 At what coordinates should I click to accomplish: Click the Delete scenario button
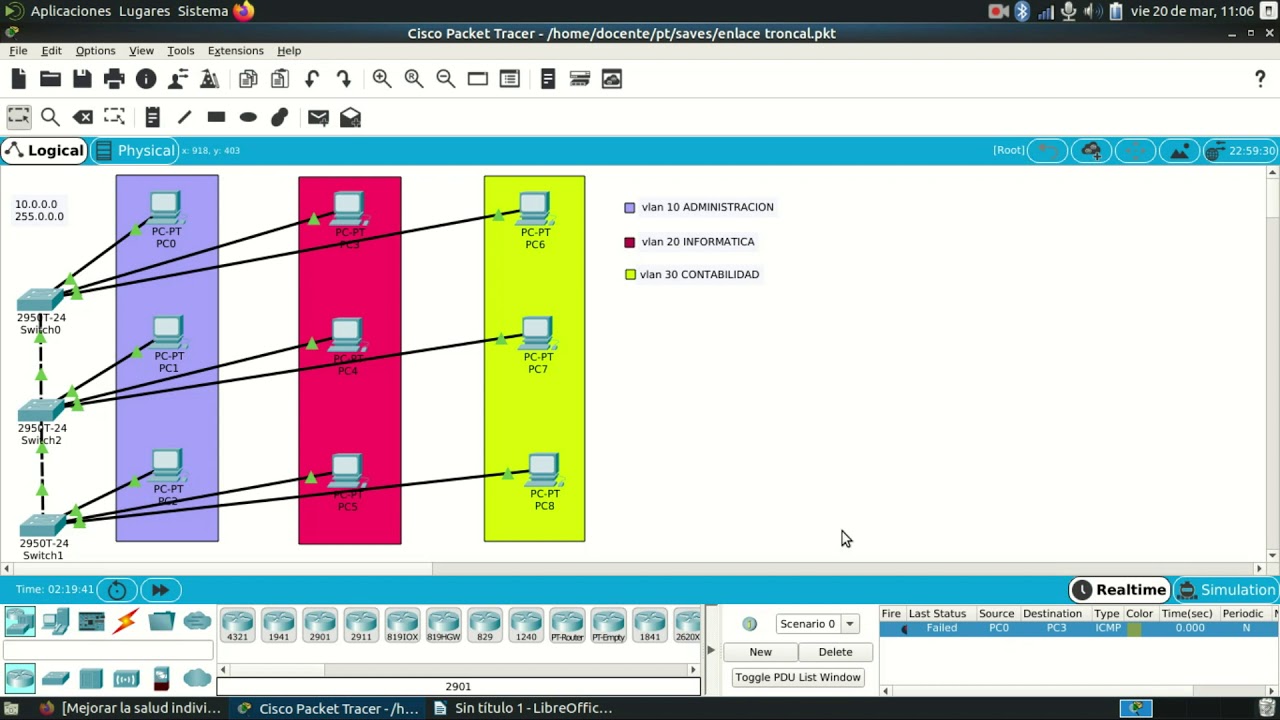[x=835, y=652]
